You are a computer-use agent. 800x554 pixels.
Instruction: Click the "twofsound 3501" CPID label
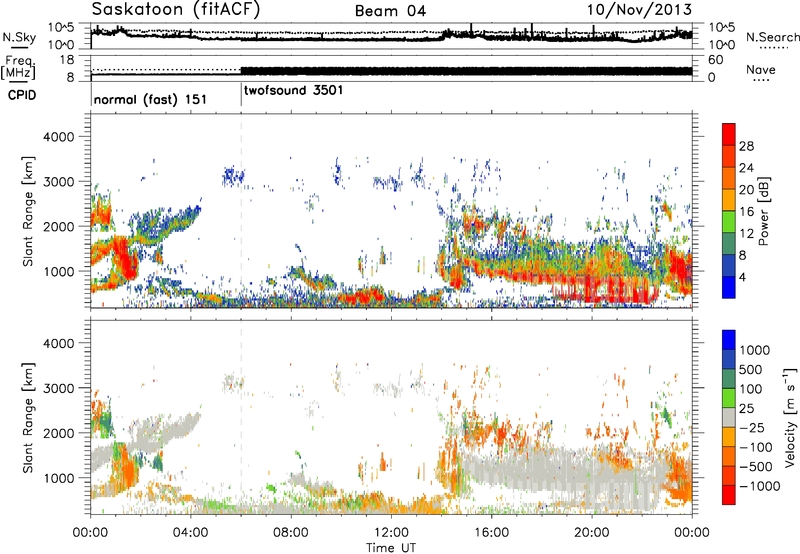[x=293, y=90]
